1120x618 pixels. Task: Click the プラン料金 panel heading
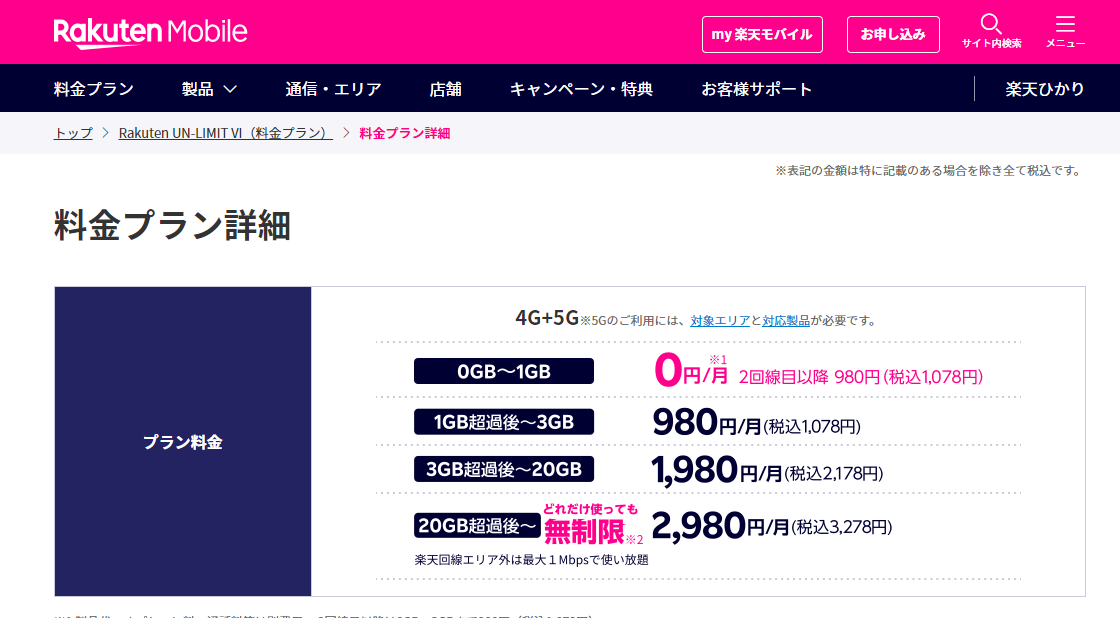coord(183,442)
